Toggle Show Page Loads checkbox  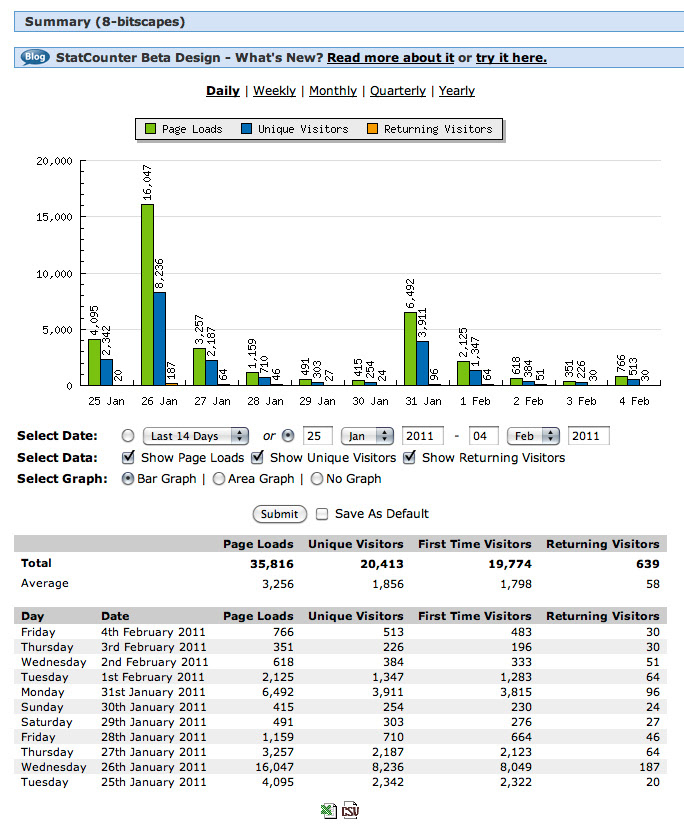coord(128,457)
